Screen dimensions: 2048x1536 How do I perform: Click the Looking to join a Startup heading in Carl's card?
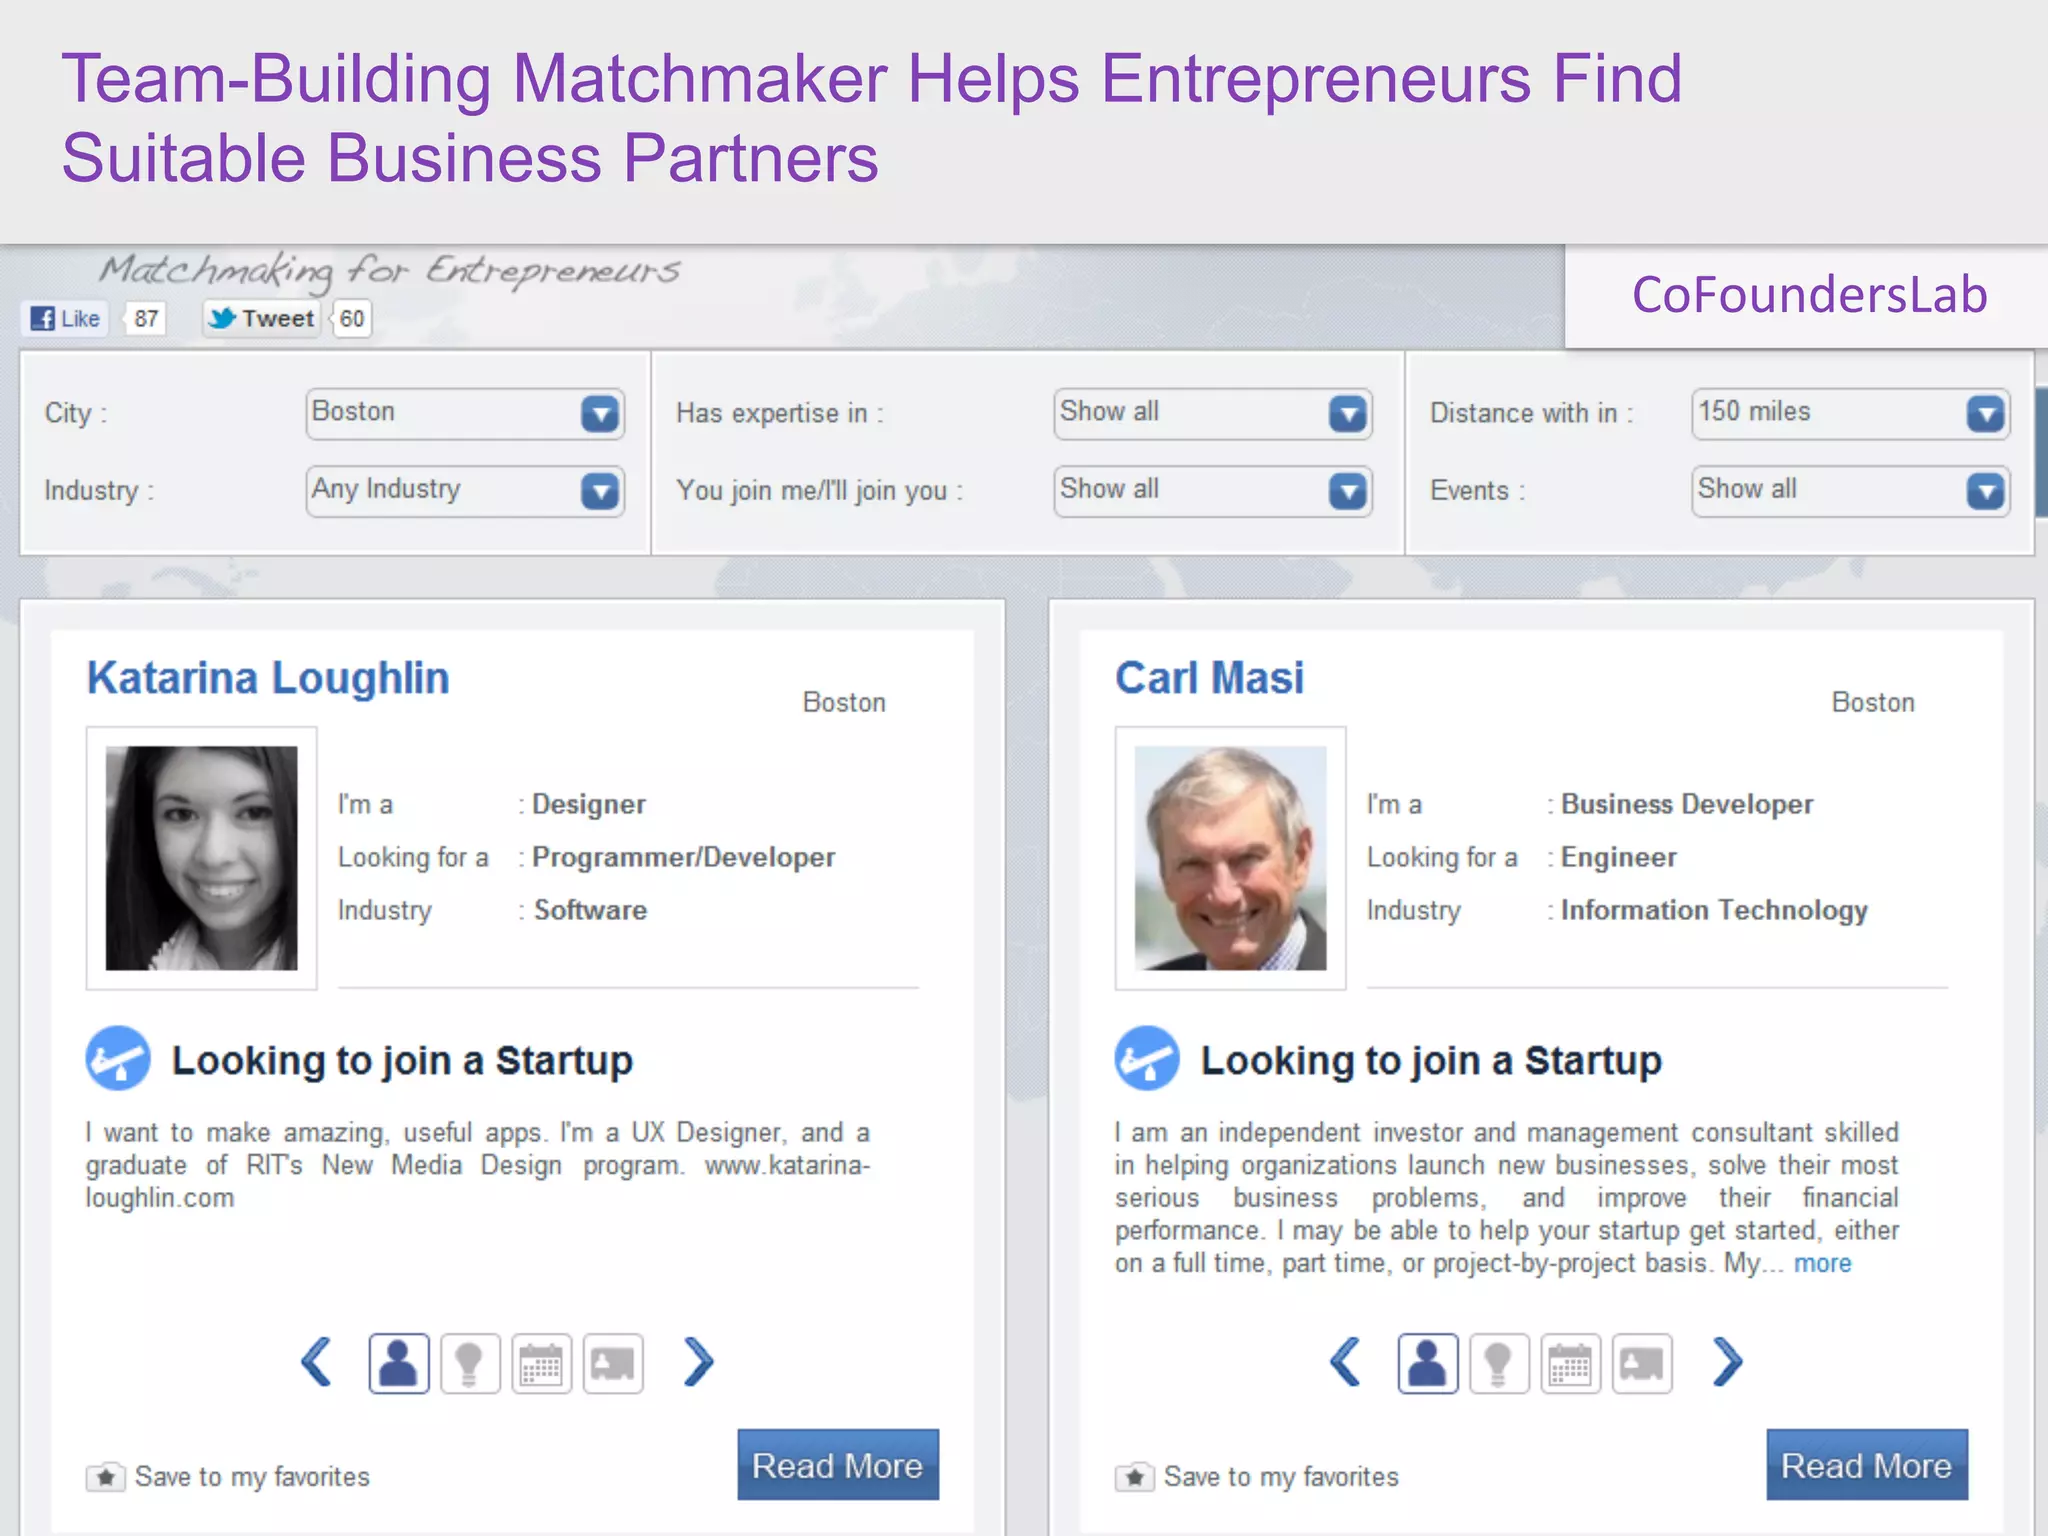point(1431,1061)
